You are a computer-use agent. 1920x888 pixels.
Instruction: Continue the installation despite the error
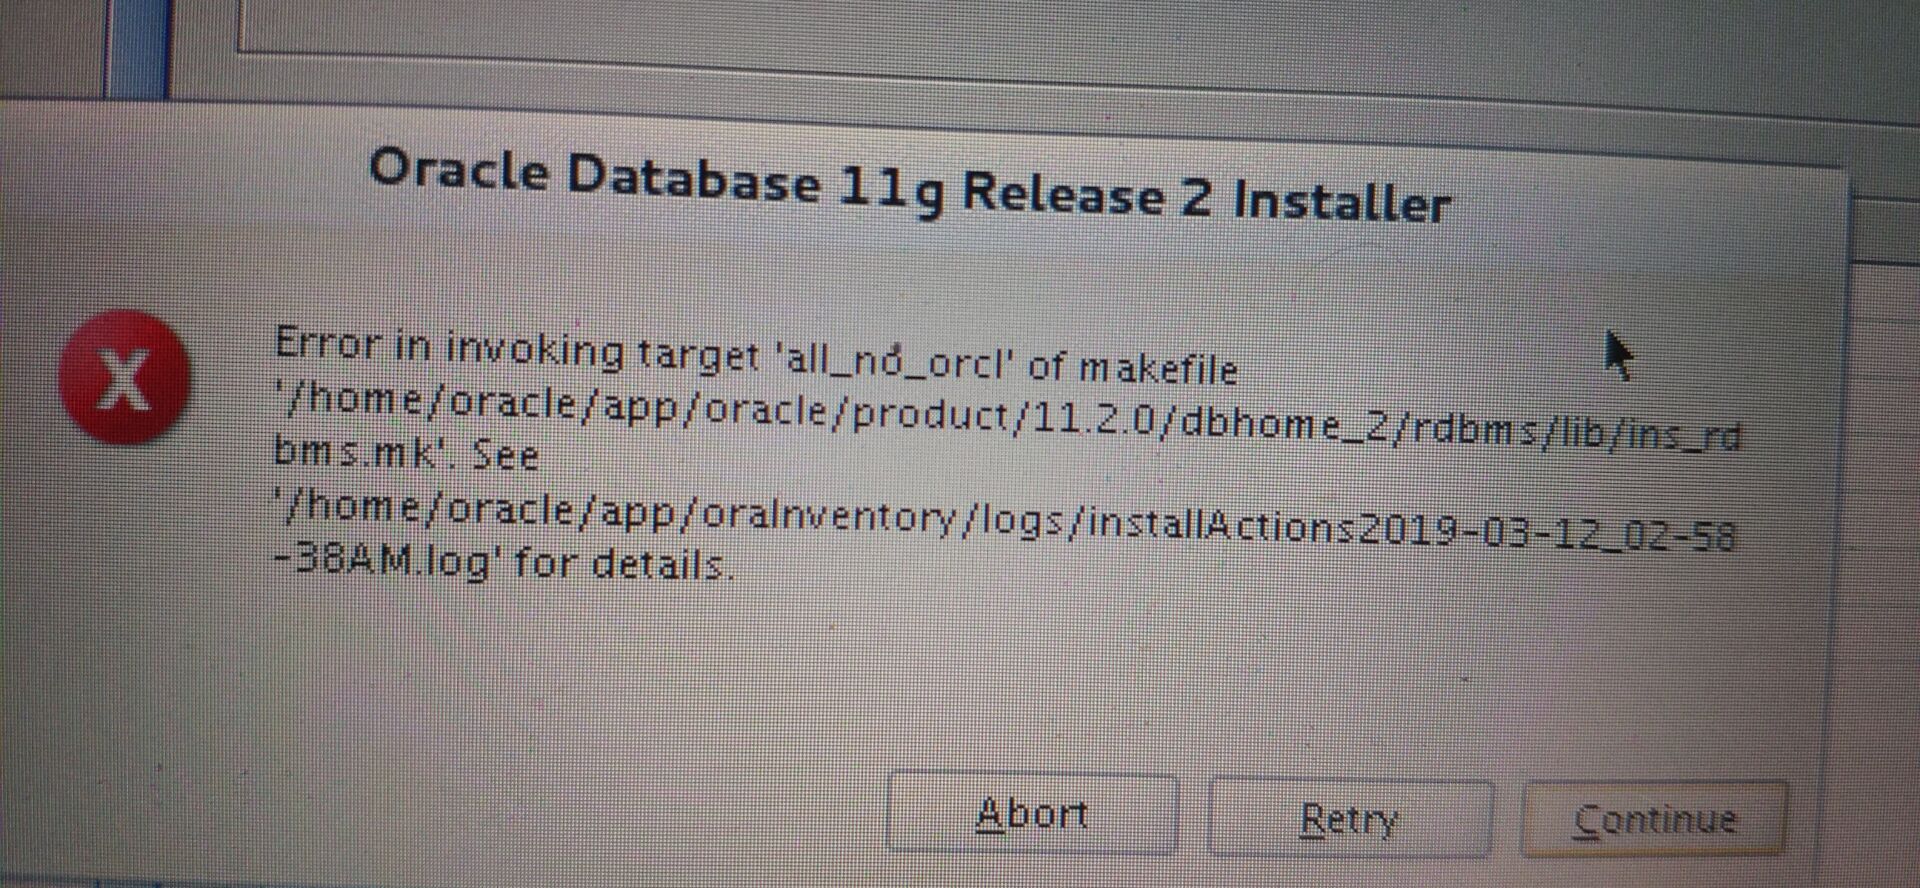pyautogui.click(x=1654, y=819)
